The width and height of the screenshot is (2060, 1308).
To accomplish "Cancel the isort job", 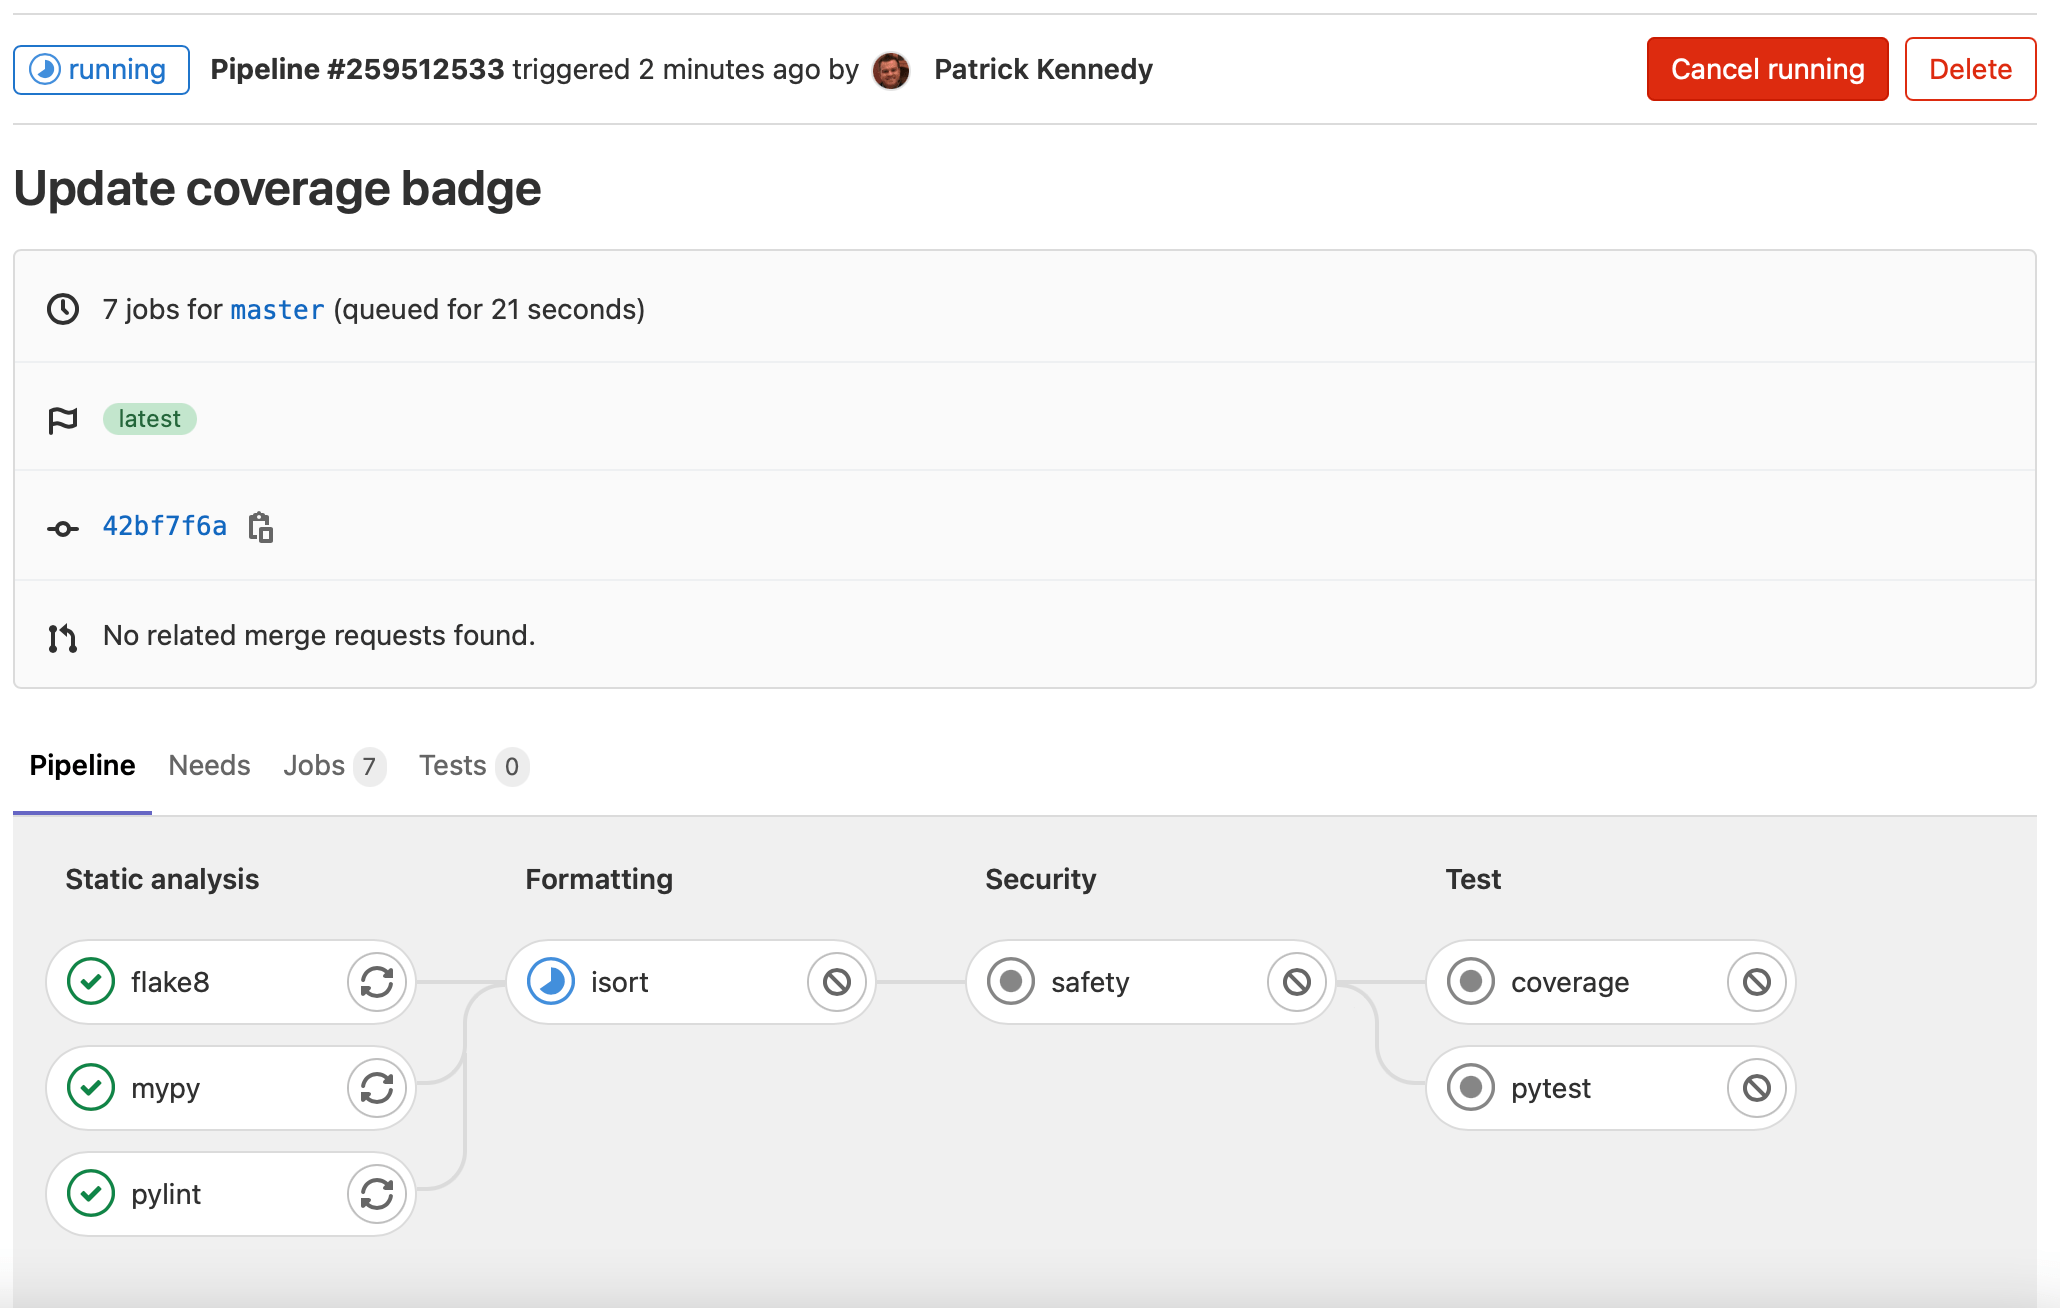I will point(836,982).
